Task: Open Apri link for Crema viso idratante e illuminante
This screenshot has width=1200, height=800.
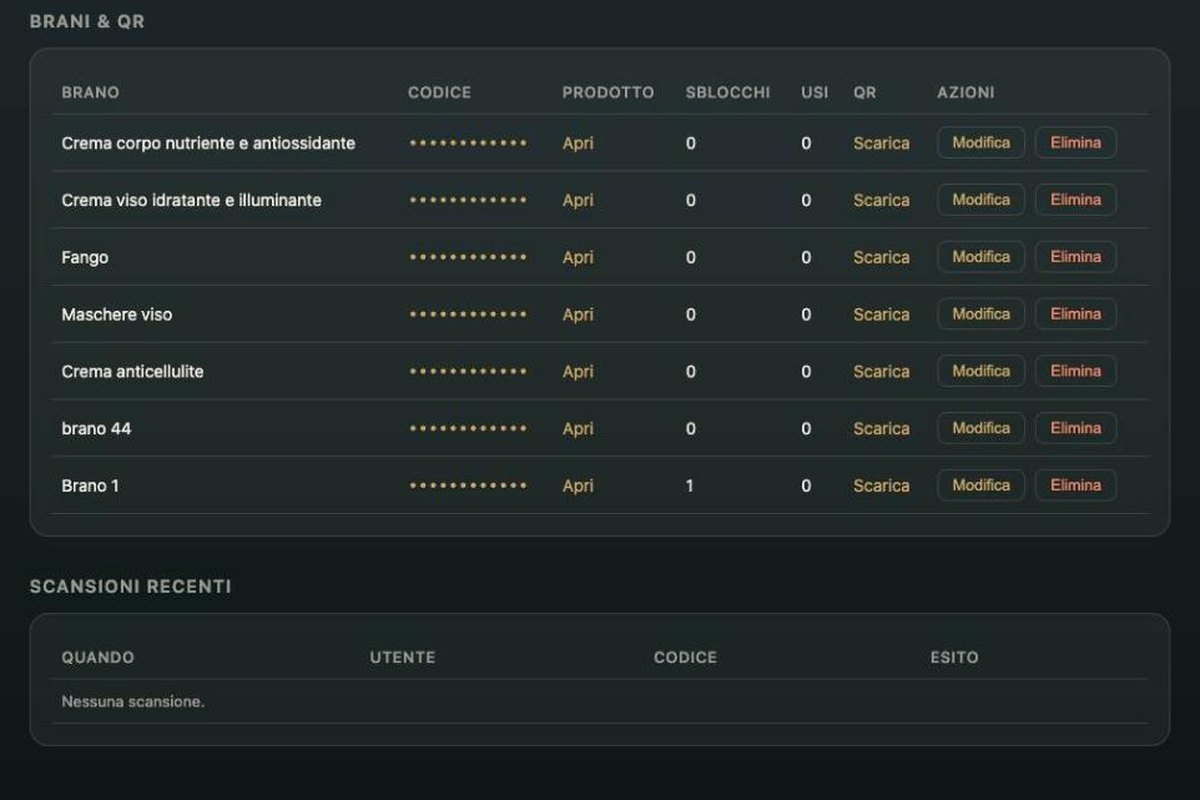Action: 578,200
